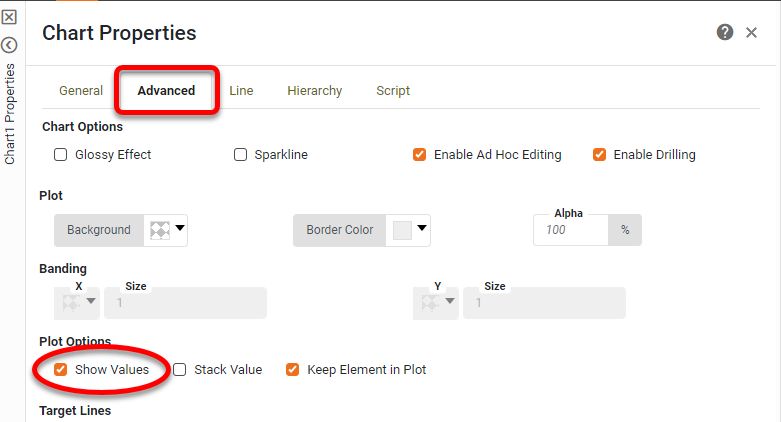Screen dimensions: 781x422
Task: Click the help question mark icon
Action: (725, 33)
